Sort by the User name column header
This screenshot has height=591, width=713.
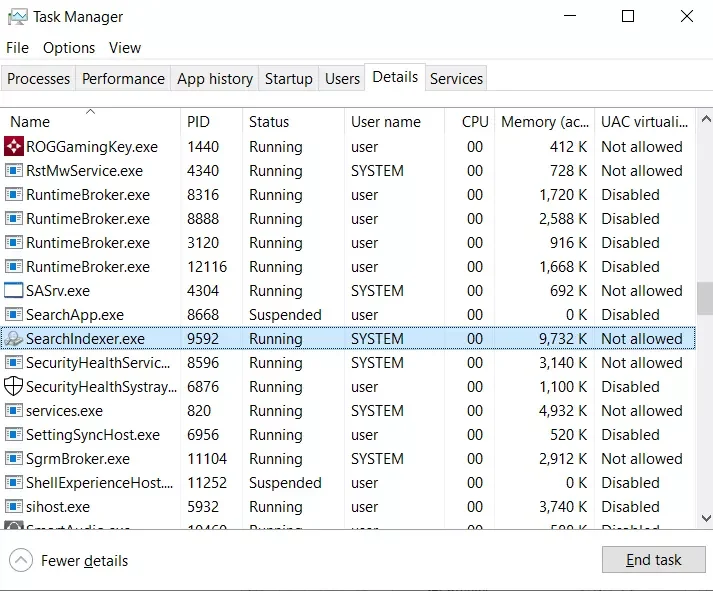[x=394, y=121]
